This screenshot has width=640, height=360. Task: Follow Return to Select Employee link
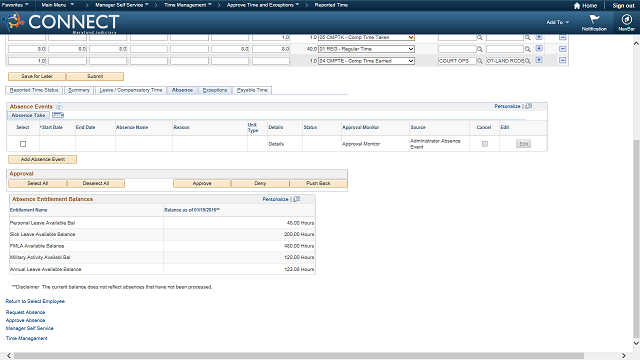[x=35, y=301]
